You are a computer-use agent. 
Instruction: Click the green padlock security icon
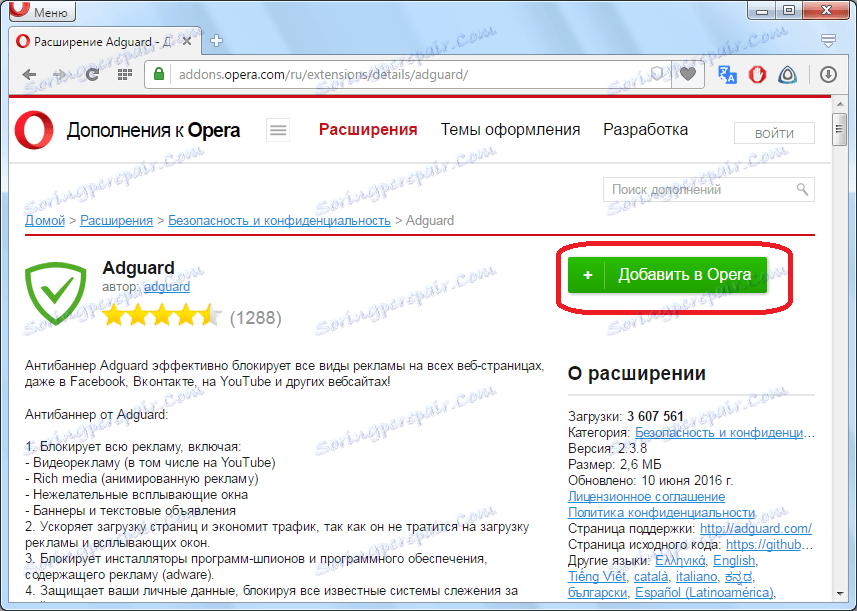159,74
